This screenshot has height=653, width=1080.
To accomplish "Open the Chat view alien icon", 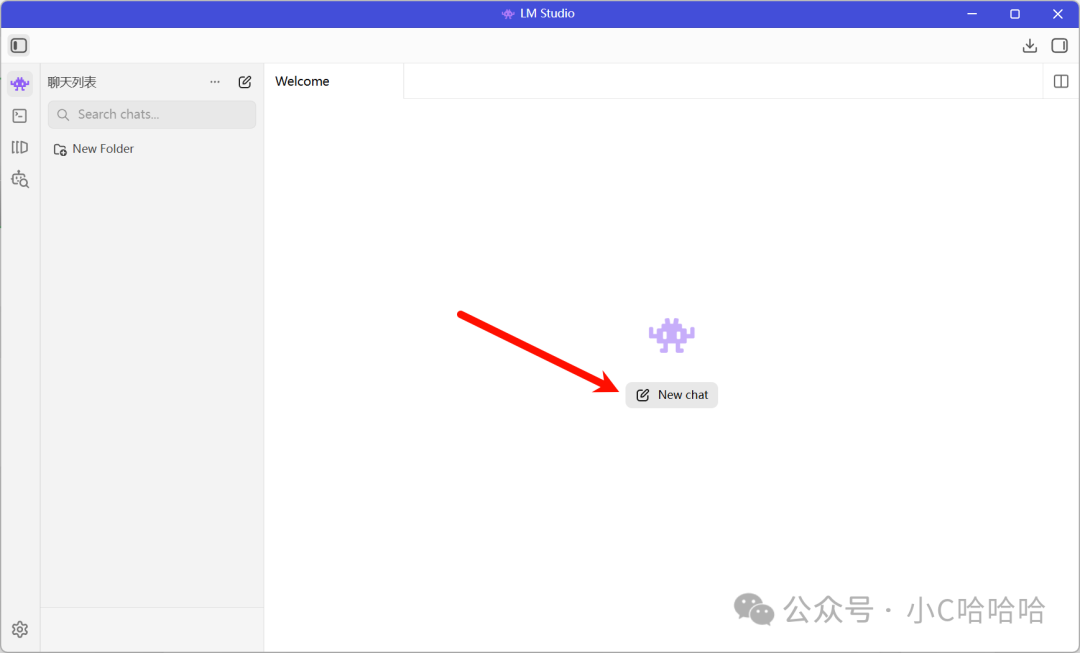I will click(20, 84).
